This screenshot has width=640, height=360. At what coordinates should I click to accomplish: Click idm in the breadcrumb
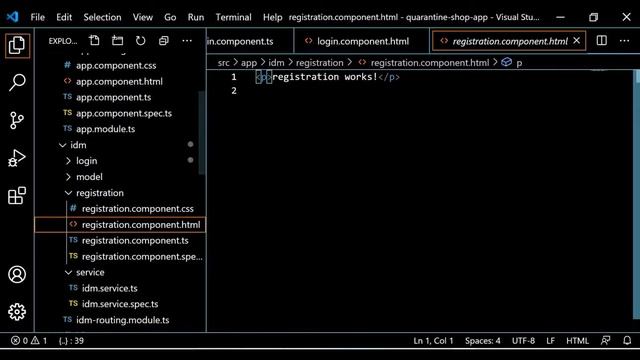276,62
